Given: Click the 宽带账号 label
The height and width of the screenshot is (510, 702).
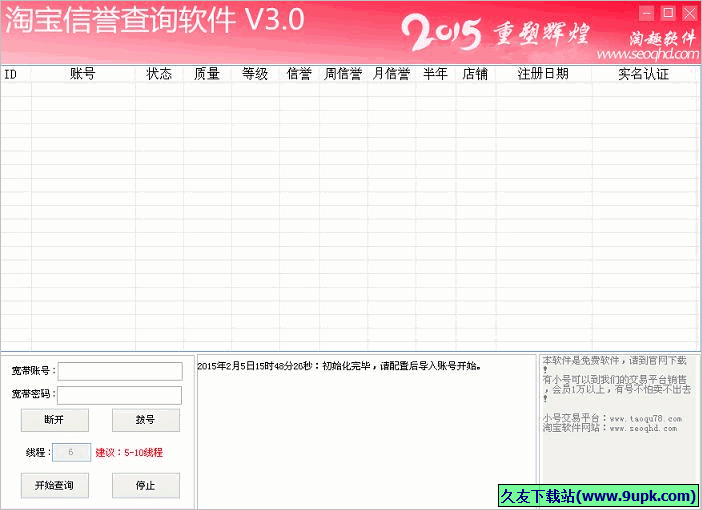Looking at the screenshot, I should click(34, 371).
